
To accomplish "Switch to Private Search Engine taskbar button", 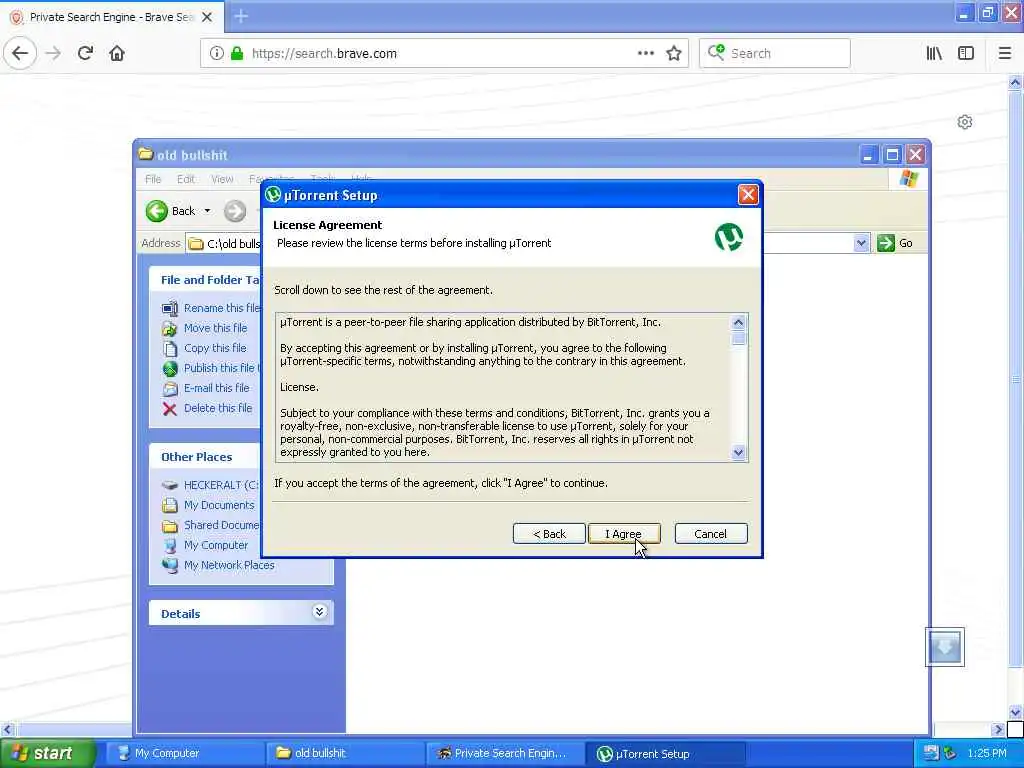I will point(503,753).
